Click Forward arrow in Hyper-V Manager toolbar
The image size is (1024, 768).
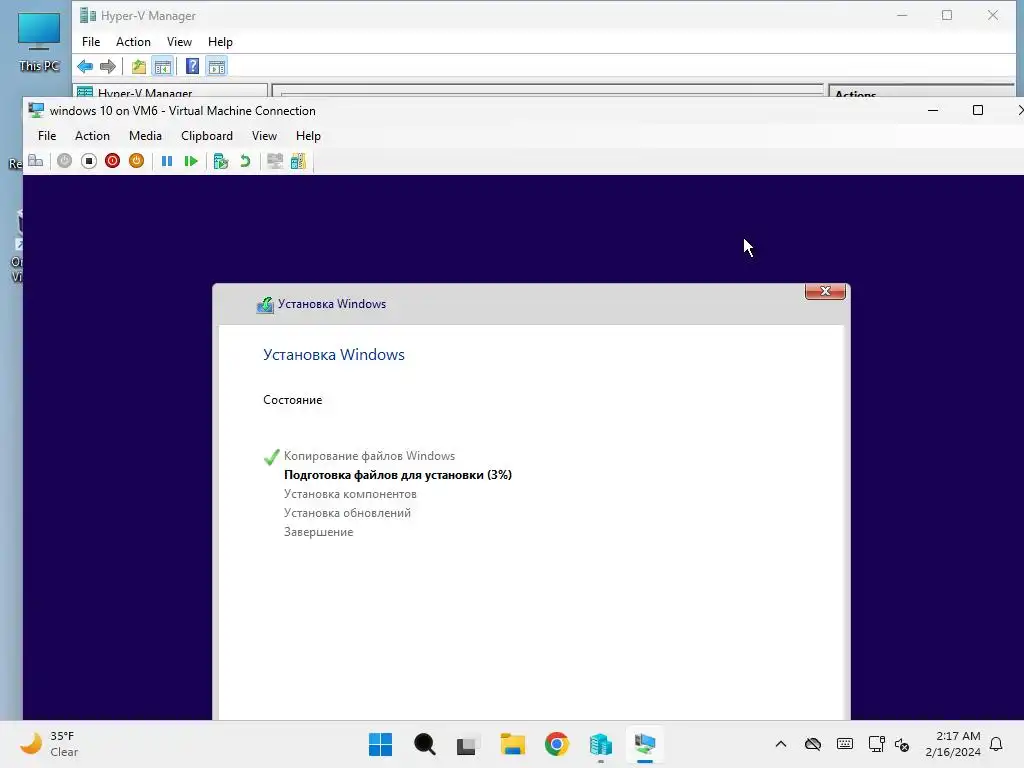tap(108, 67)
